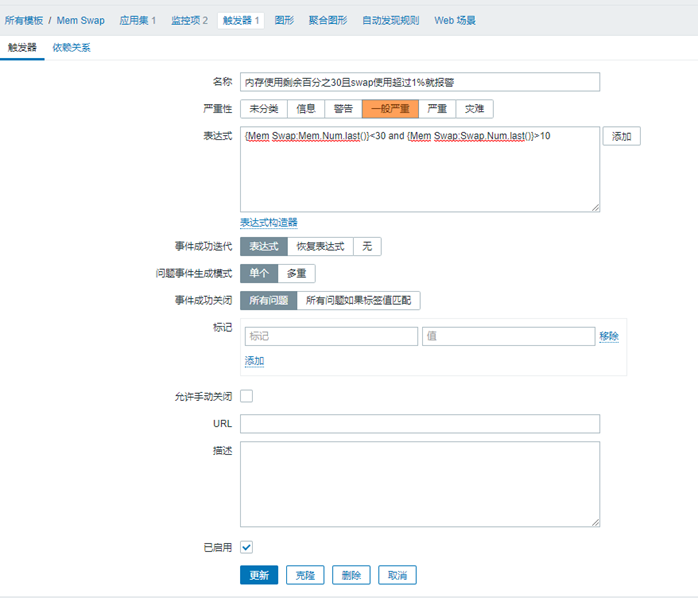Grab the description textarea resize handle
This screenshot has width=698, height=598.
[x=596, y=522]
